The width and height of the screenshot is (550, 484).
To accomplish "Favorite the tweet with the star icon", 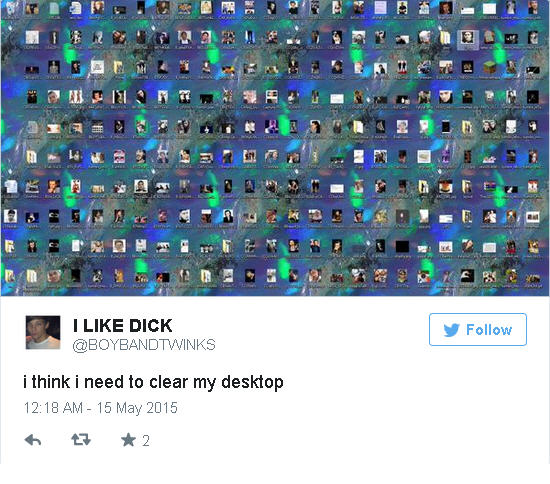I will (x=128, y=439).
